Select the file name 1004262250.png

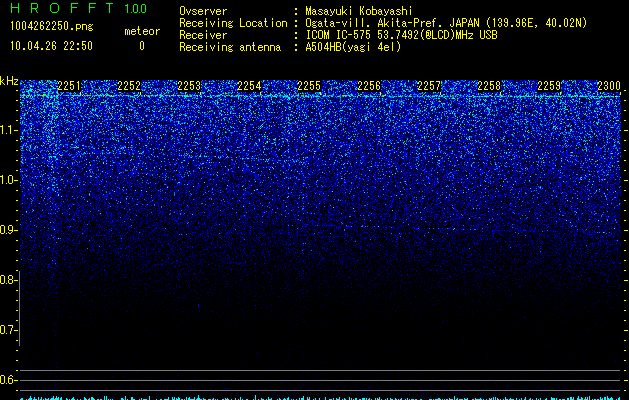click(52, 27)
